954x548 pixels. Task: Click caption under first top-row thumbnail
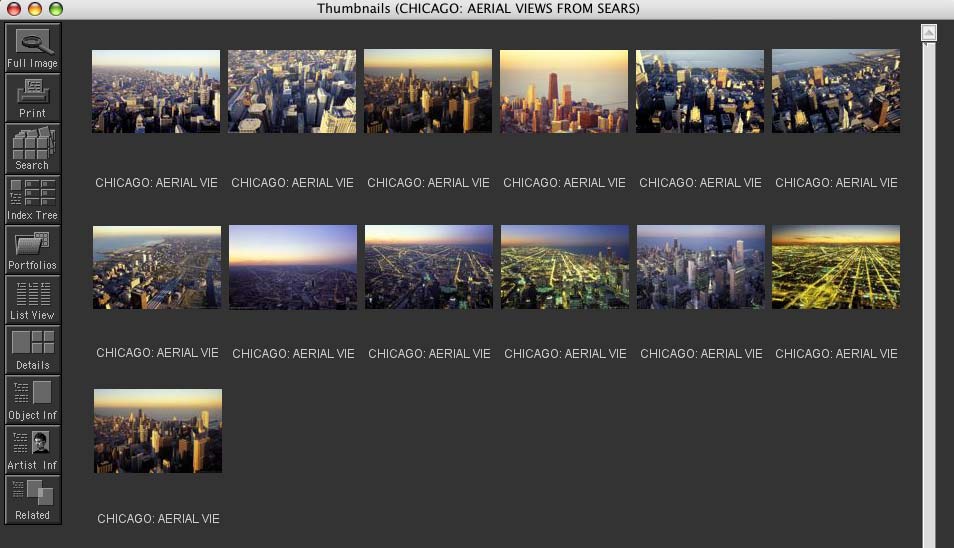pyautogui.click(x=156, y=182)
